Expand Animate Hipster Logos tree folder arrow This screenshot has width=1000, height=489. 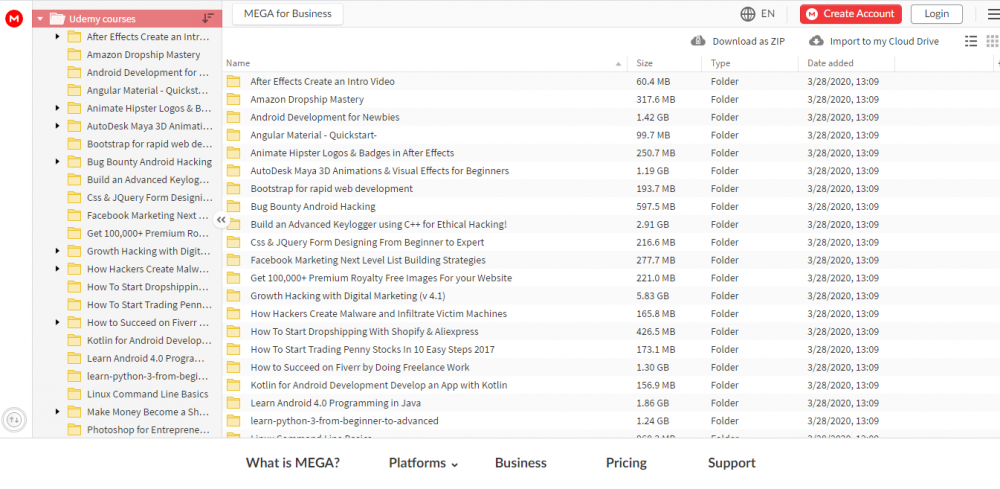tap(57, 108)
